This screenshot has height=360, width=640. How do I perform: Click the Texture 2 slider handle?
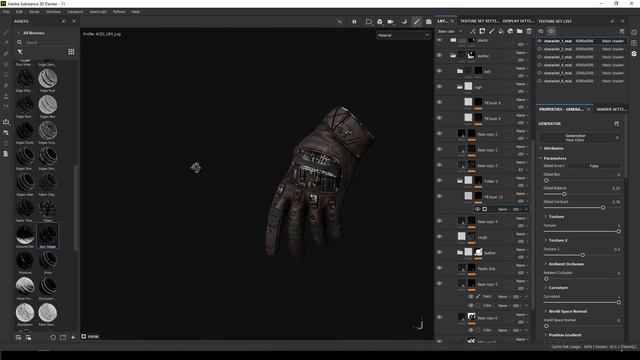[582, 255]
